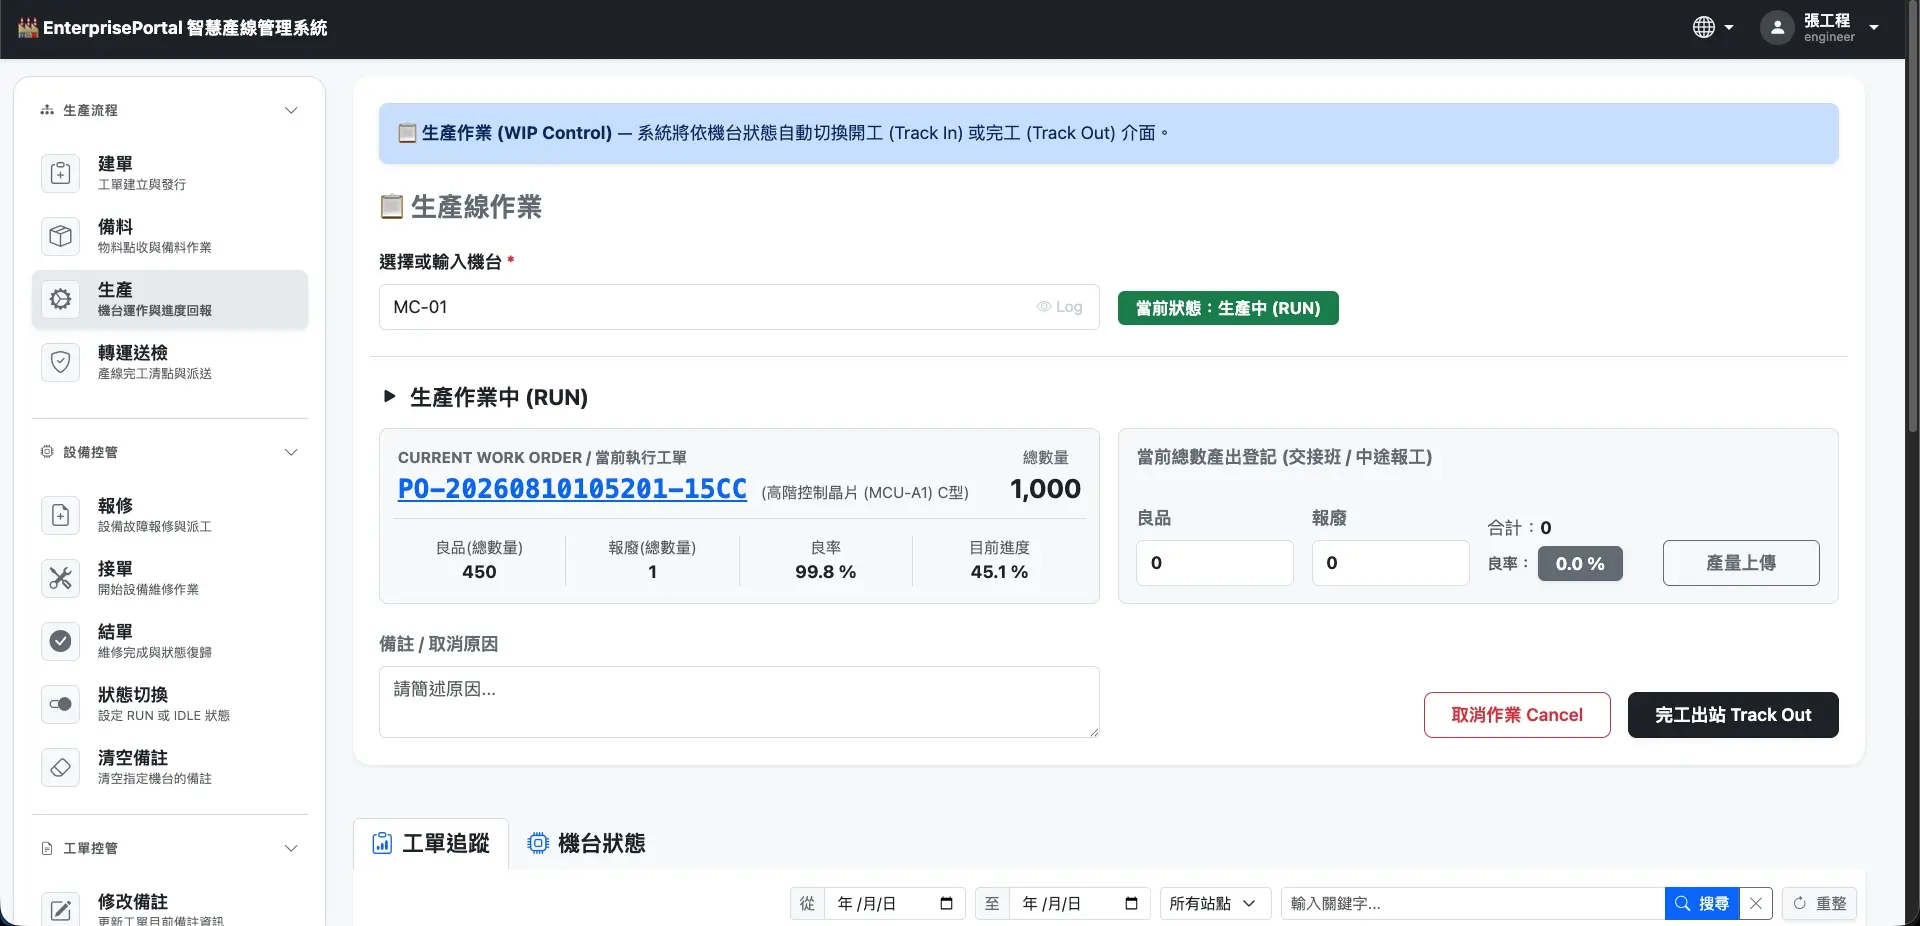1920x926 pixels.
Task: Select 生產 gear icon in sidebar
Action: pos(61,299)
